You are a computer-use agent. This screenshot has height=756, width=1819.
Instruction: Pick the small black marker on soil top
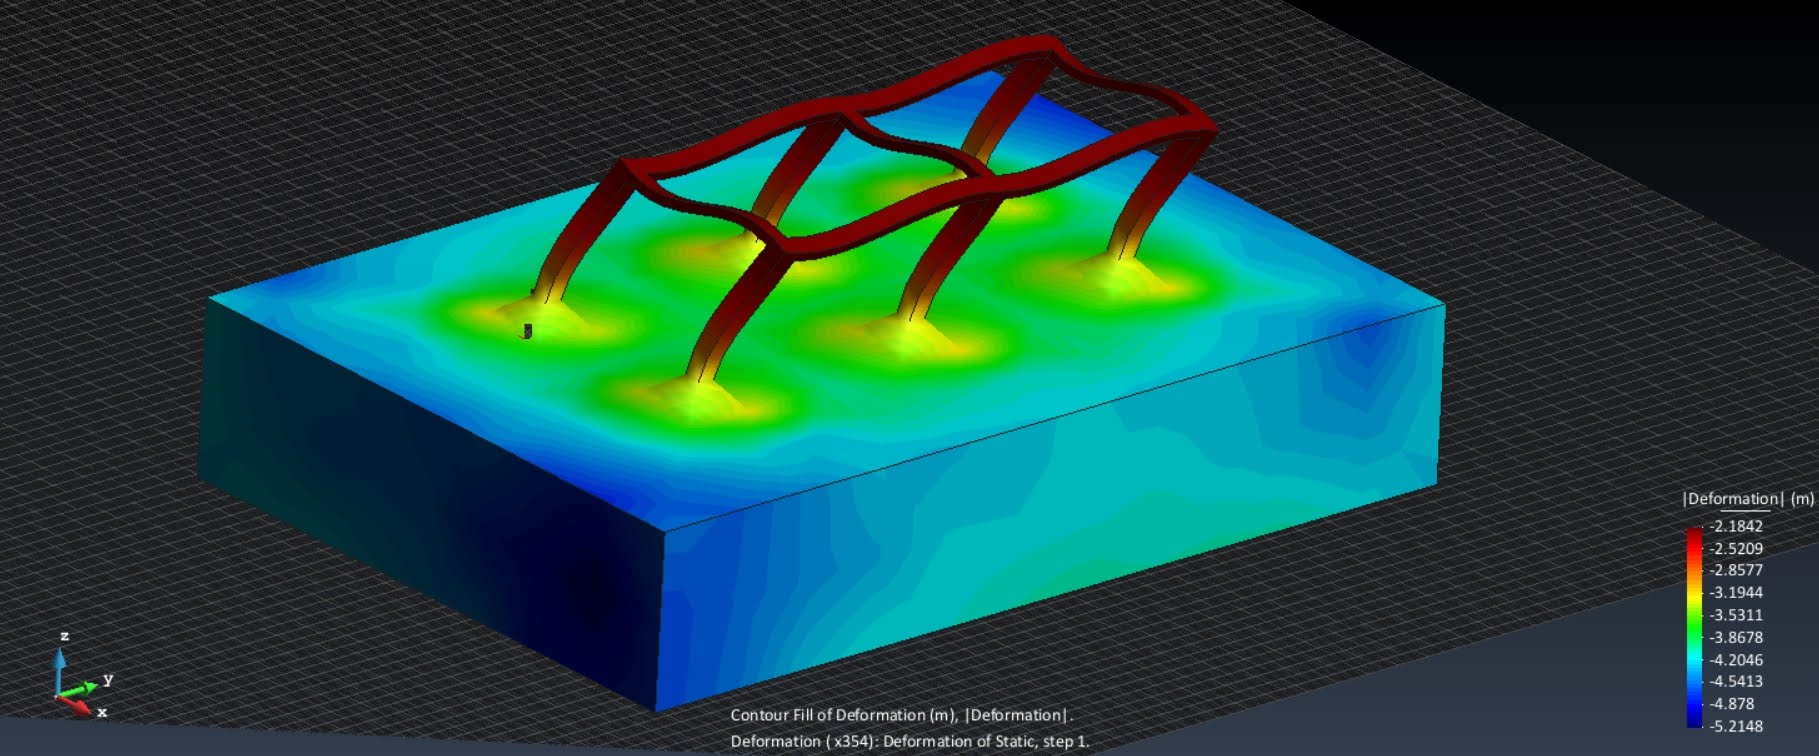(527, 331)
